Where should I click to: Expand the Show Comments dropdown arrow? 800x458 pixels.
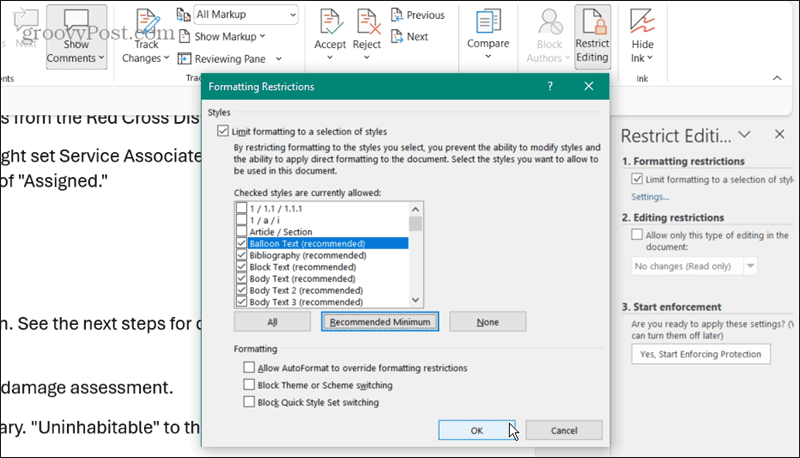101,58
